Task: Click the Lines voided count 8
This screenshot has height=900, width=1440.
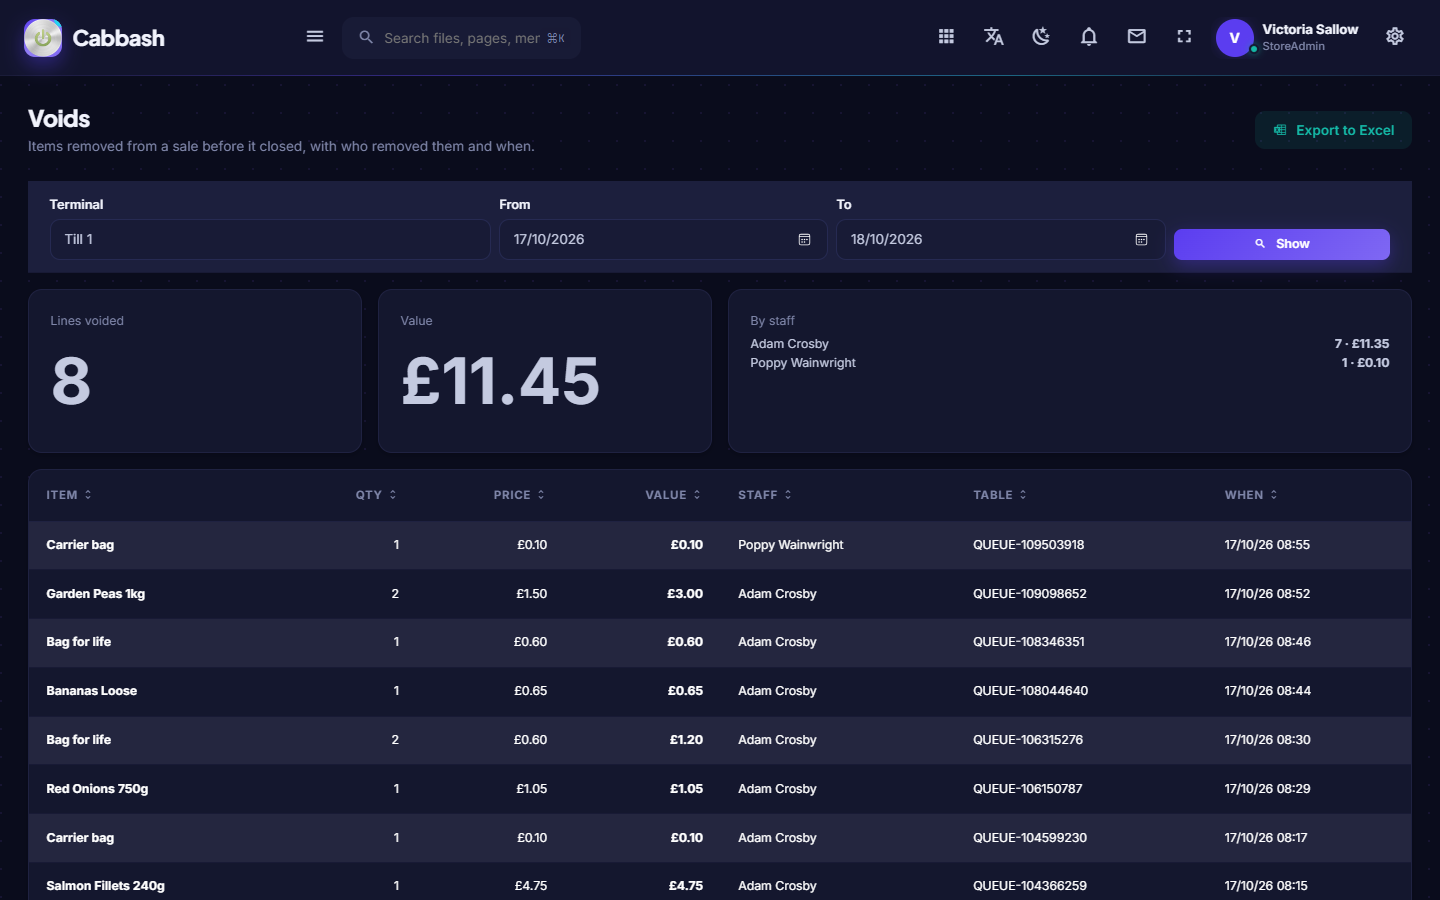Action: 71,381
